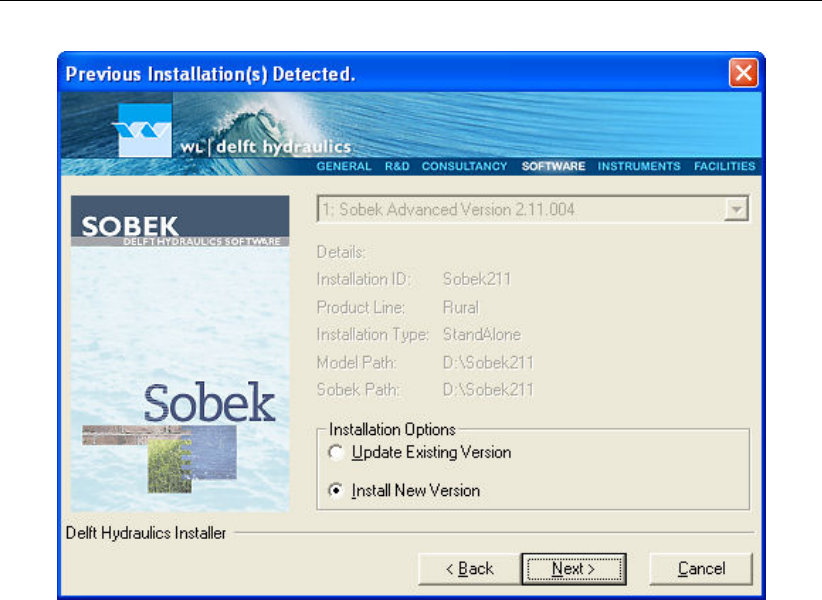The image size is (822, 600).
Task: Cancel the installation
Action: tap(701, 569)
